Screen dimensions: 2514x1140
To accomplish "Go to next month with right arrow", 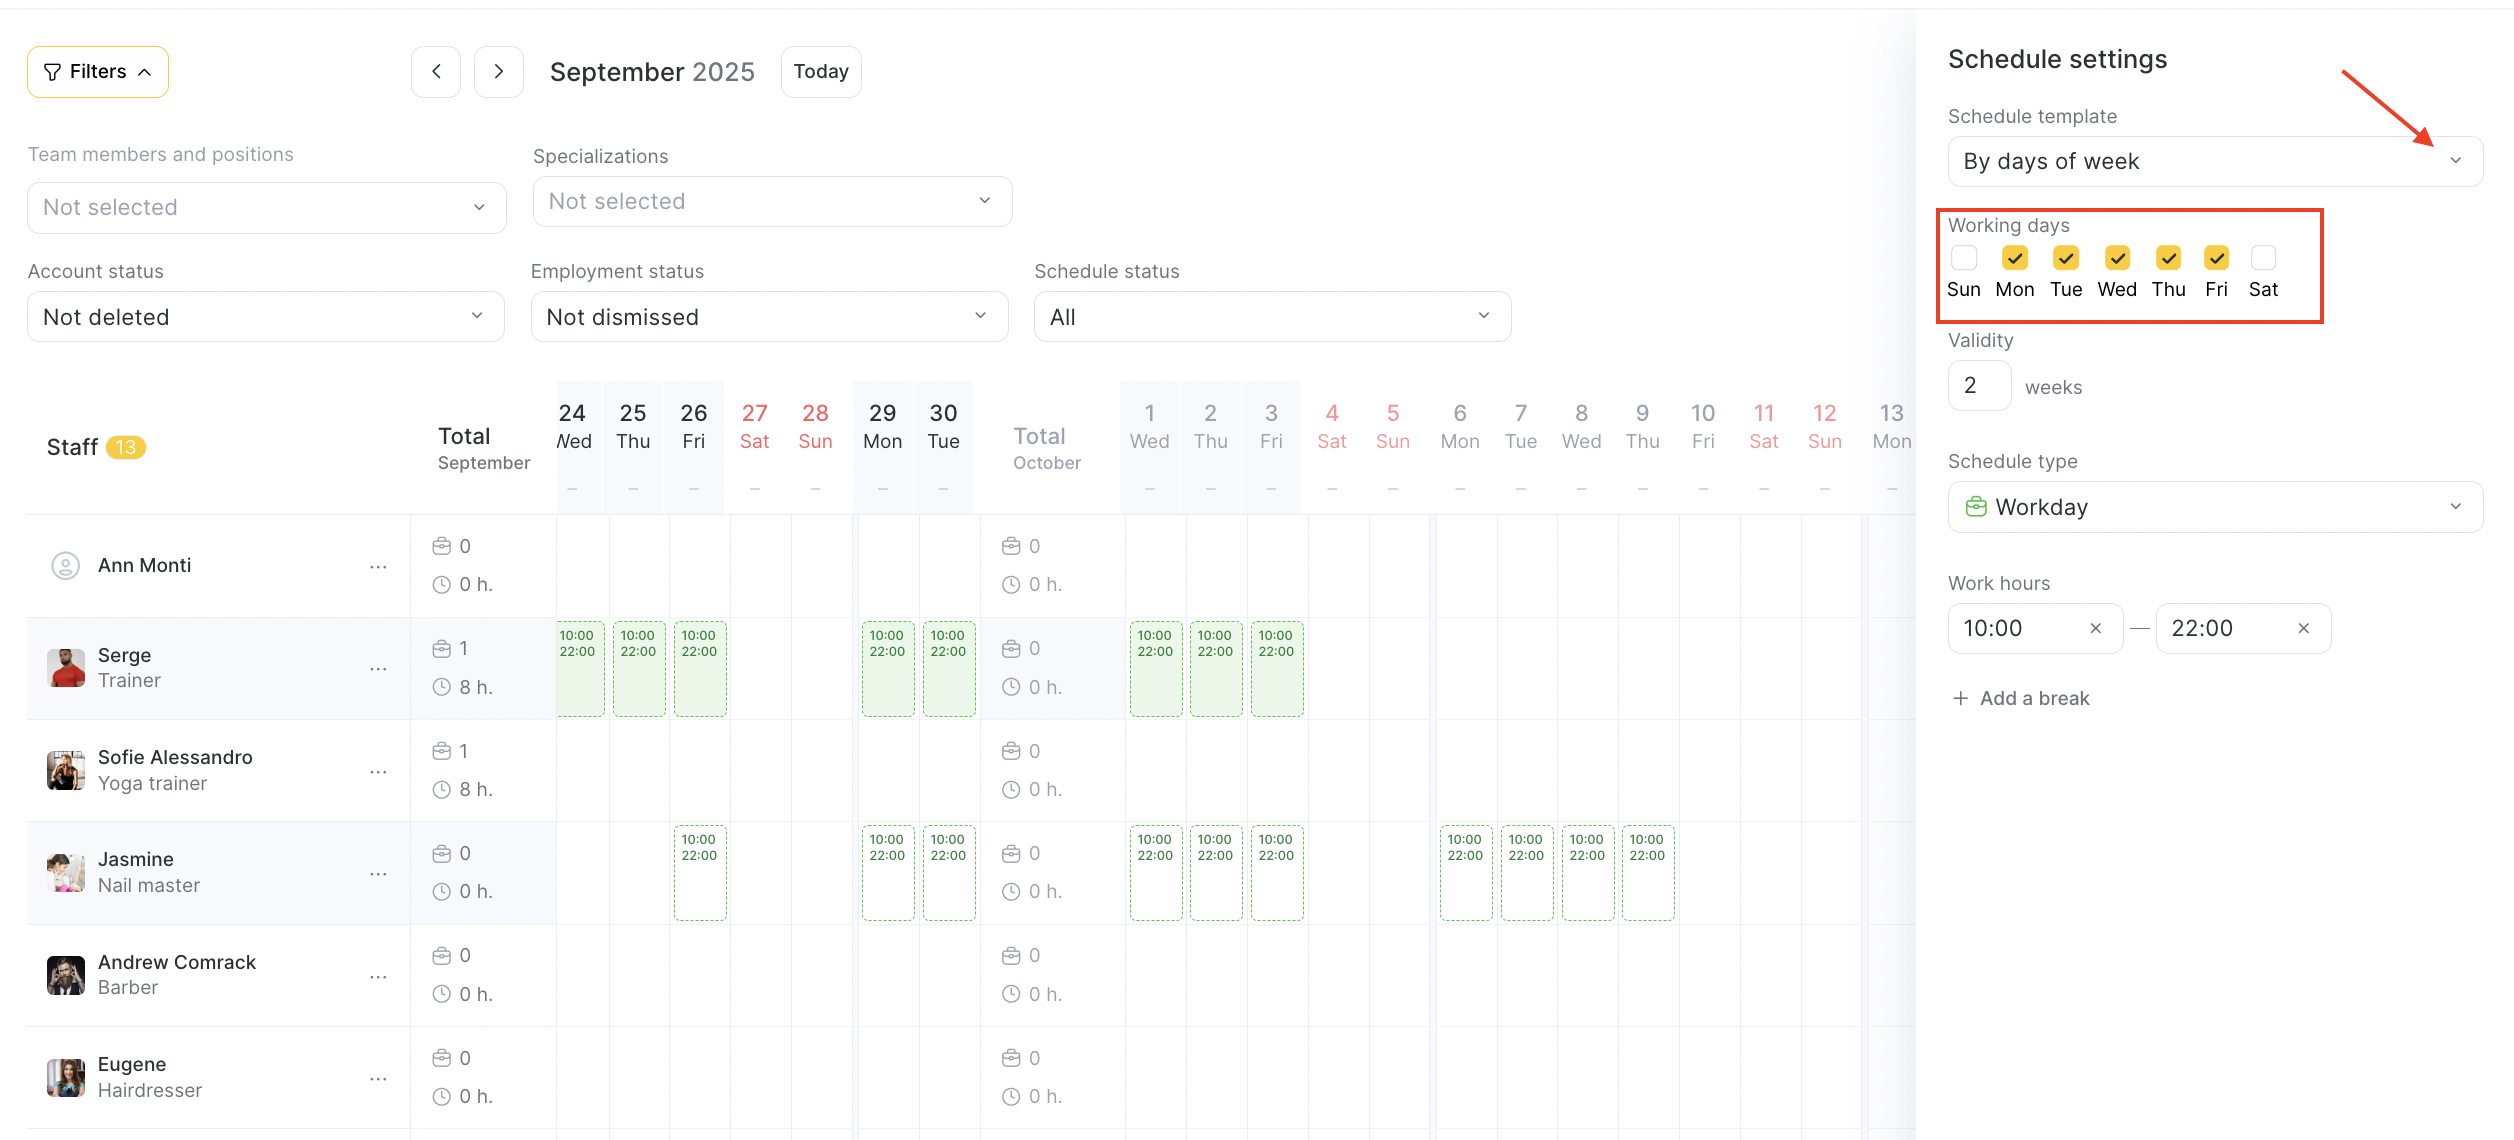I will (498, 72).
